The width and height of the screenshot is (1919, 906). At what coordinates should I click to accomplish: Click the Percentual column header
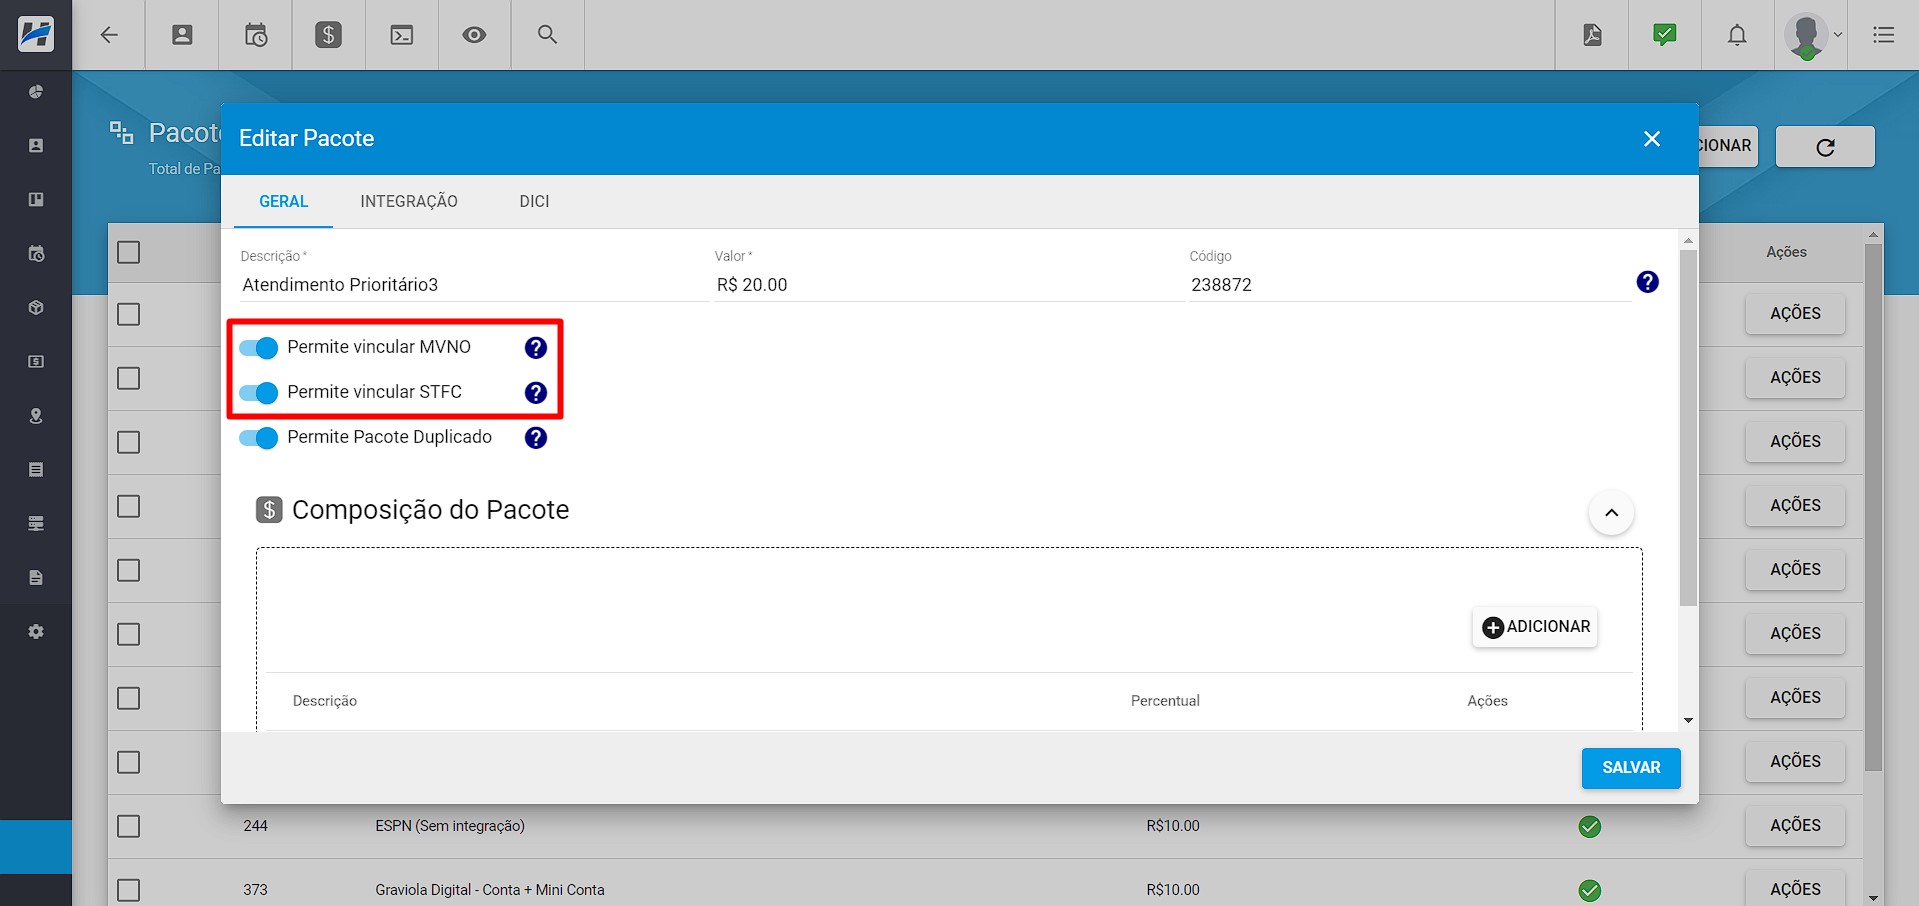point(1165,701)
